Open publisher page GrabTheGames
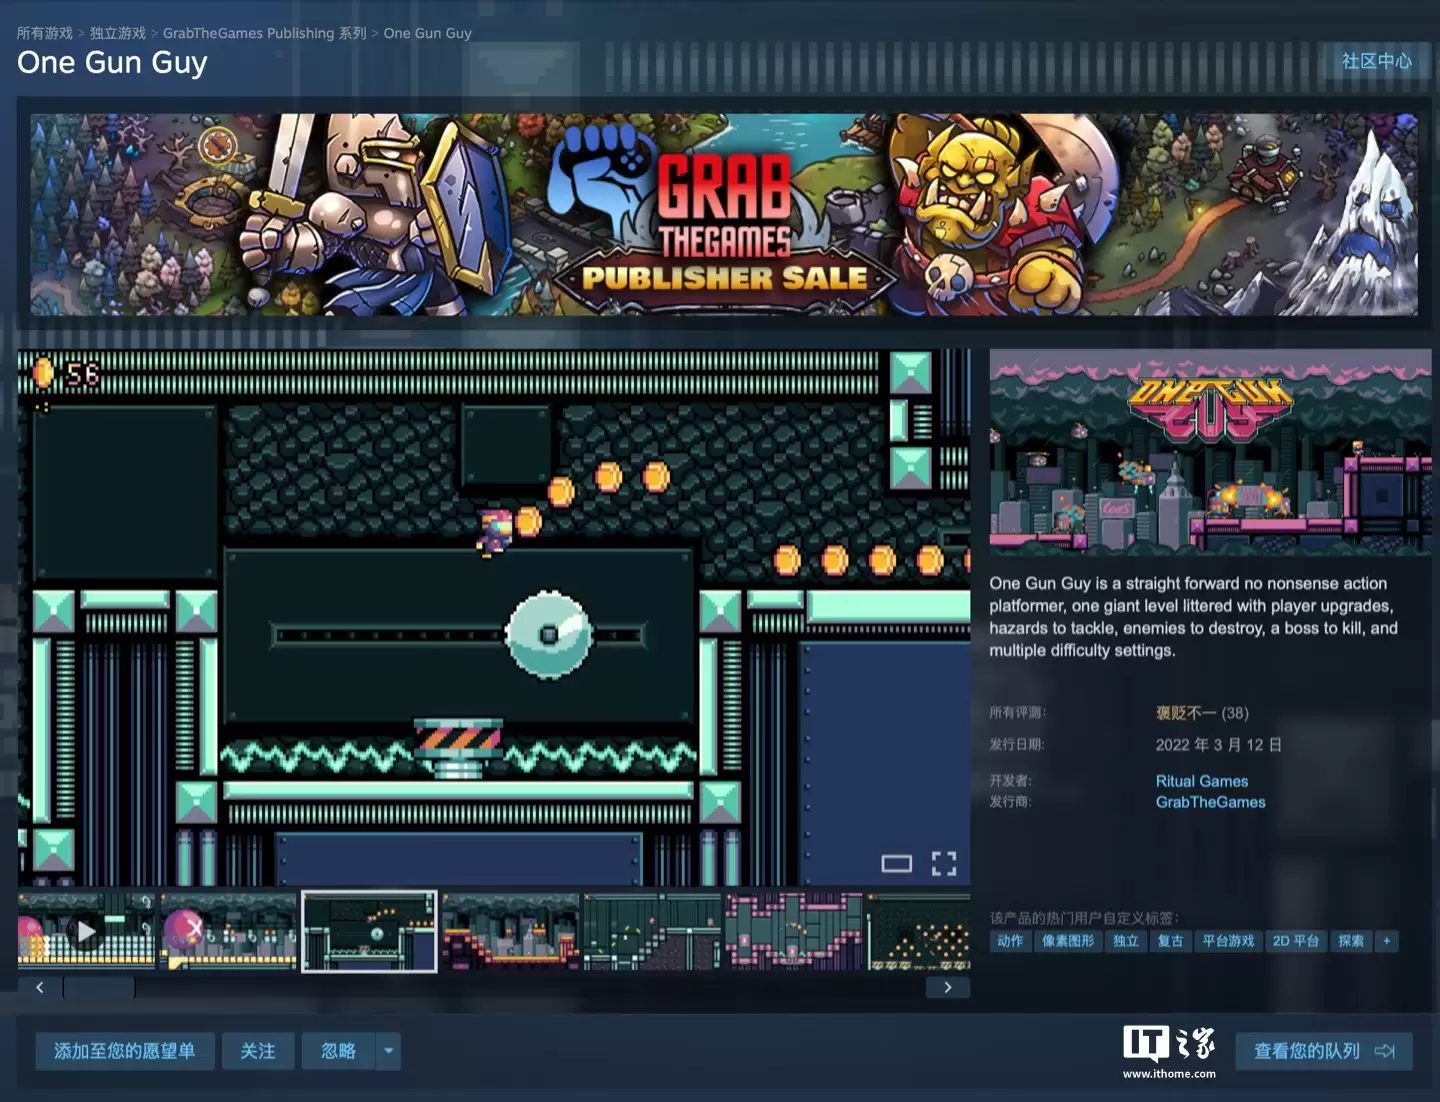The width and height of the screenshot is (1440, 1102). [x=1210, y=802]
